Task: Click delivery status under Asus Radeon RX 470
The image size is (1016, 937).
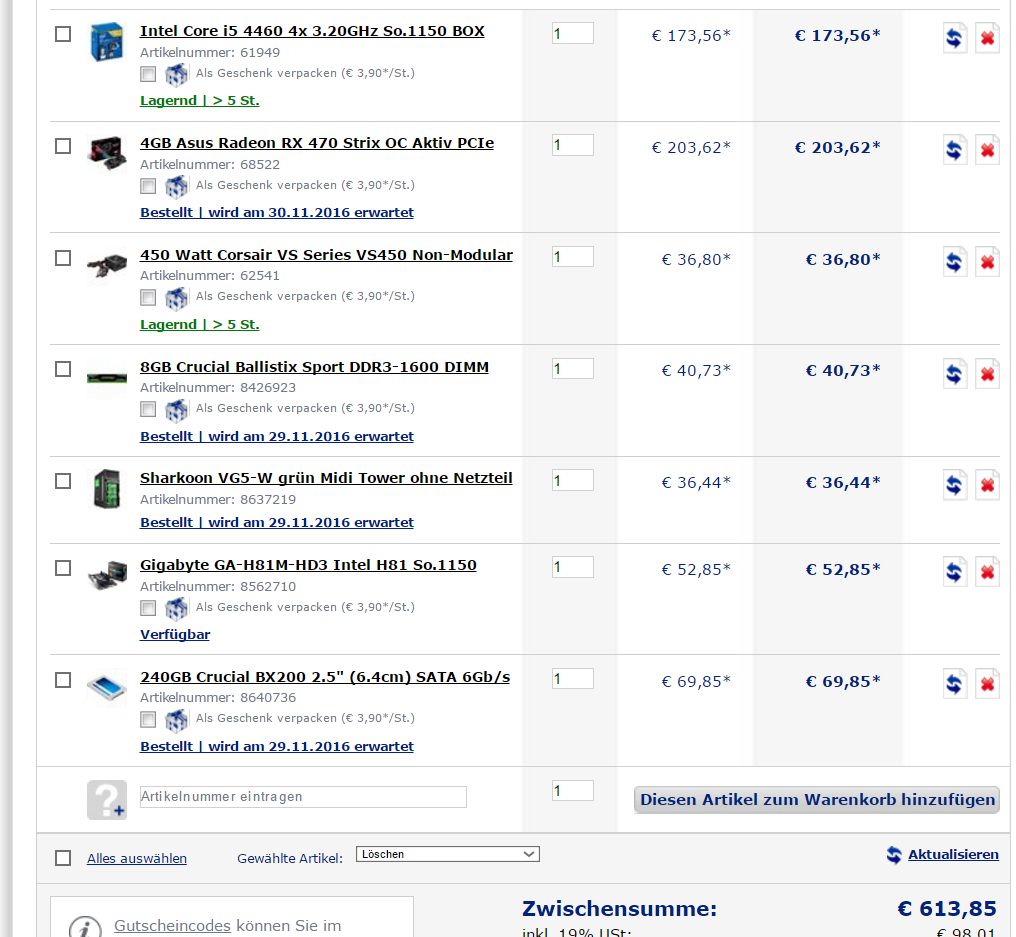Action: click(277, 213)
